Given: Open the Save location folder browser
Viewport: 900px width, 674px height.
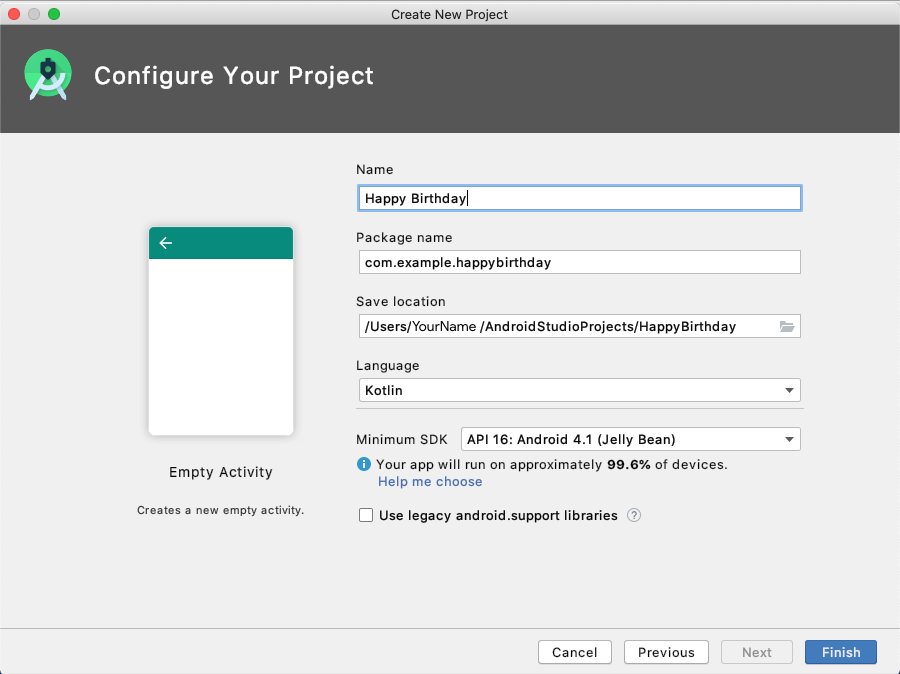Looking at the screenshot, I should pos(786,327).
